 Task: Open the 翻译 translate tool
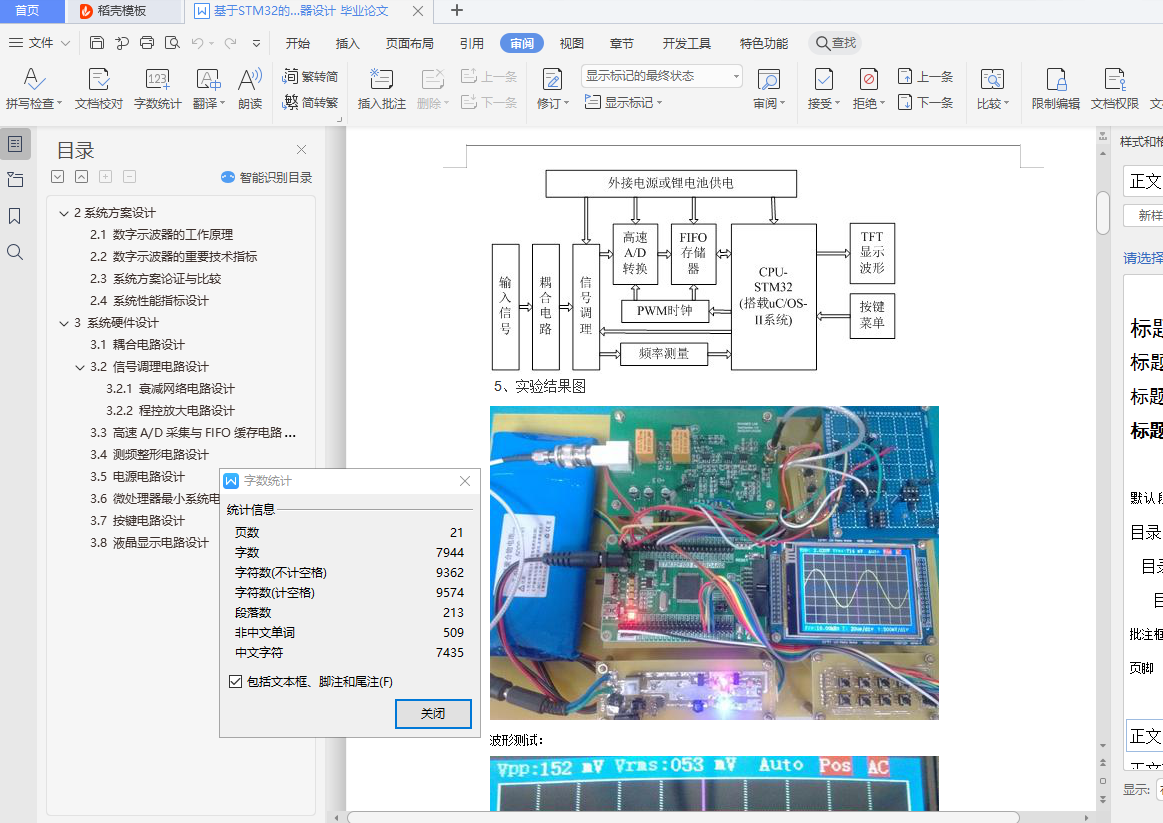[208, 88]
